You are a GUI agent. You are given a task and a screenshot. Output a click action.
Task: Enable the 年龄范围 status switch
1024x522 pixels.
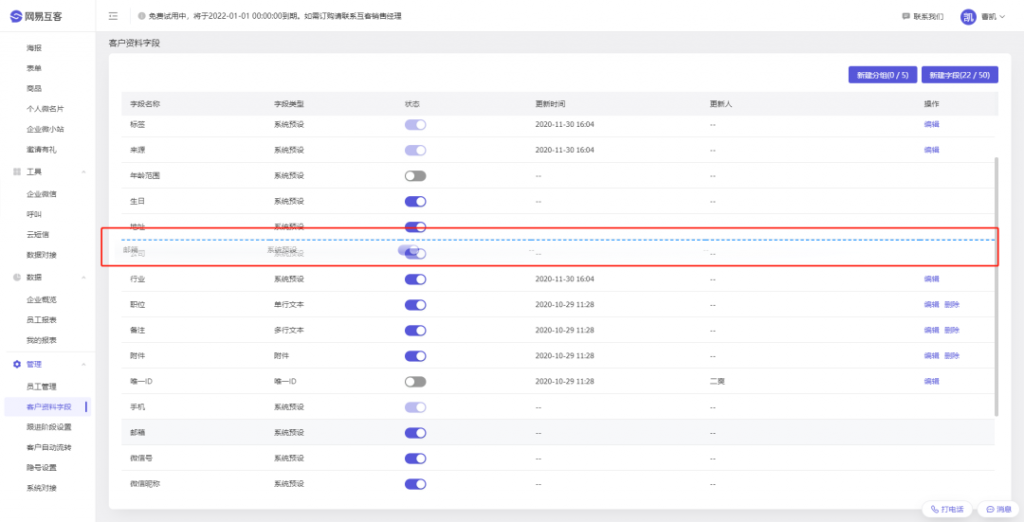pyautogui.click(x=415, y=176)
